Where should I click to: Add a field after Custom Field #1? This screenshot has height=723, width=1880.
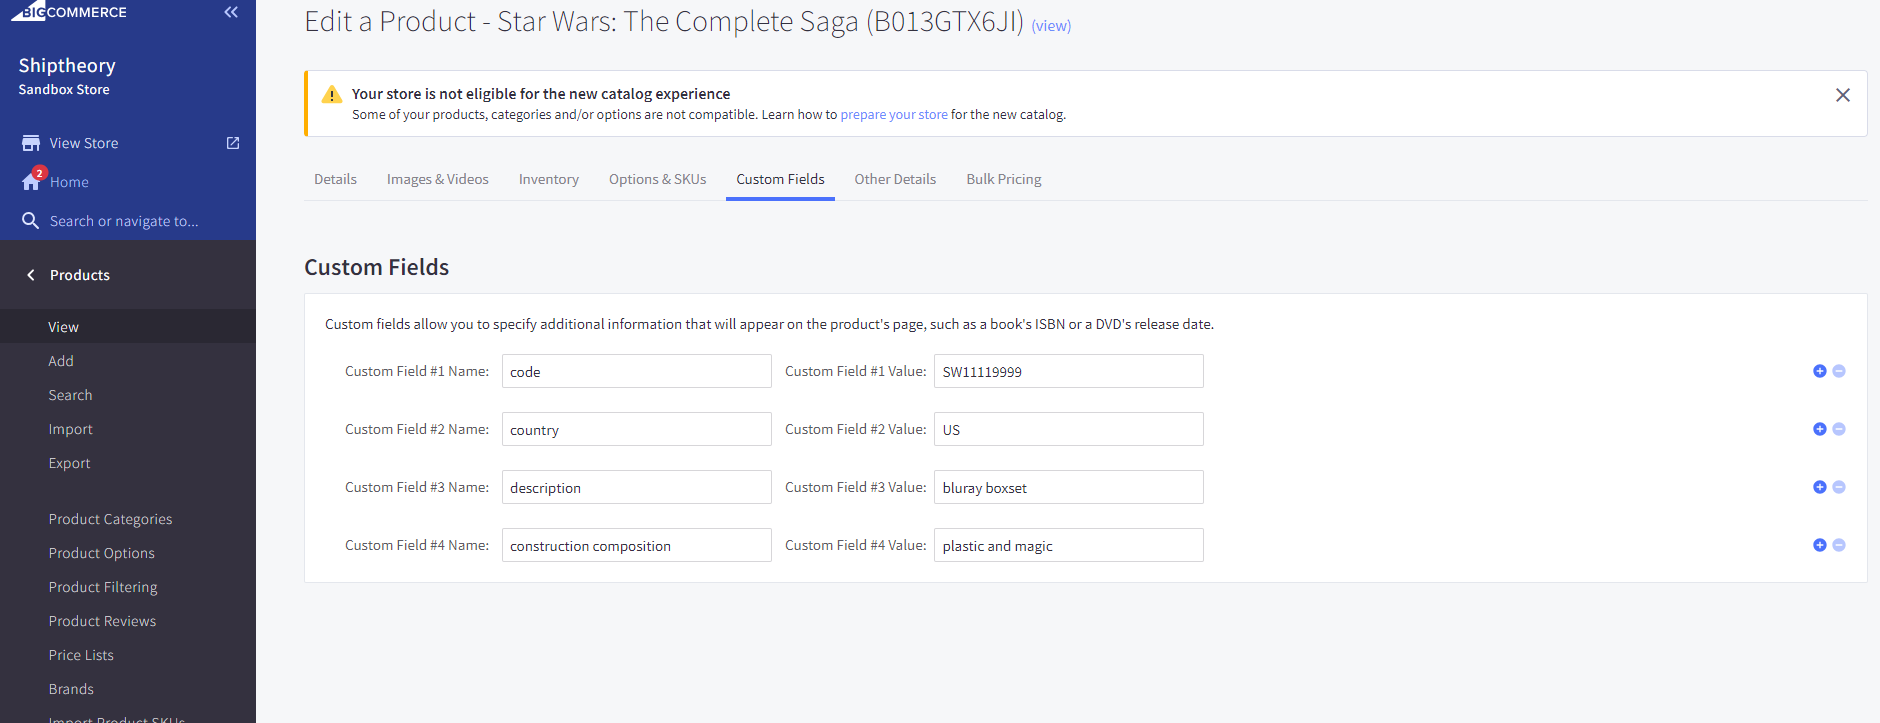point(1820,371)
